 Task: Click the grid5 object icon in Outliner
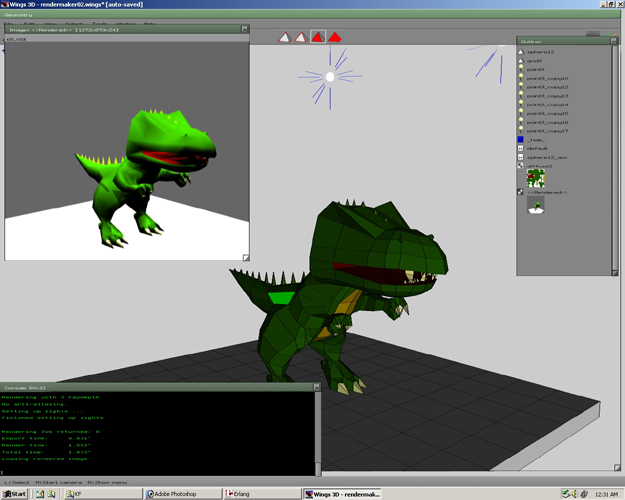[521, 61]
